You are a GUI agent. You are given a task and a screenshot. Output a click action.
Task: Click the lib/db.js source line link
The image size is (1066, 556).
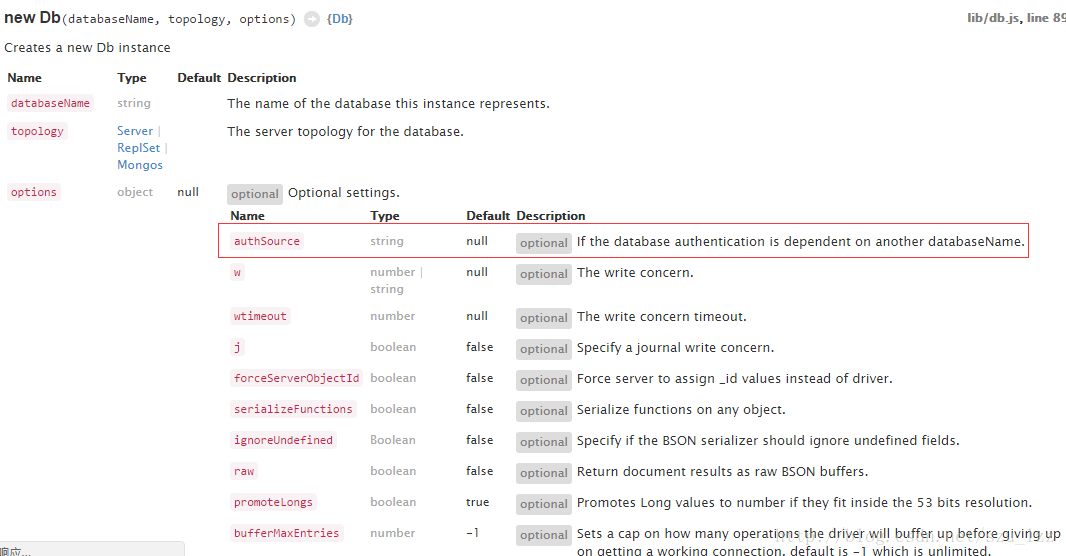pos(1016,18)
